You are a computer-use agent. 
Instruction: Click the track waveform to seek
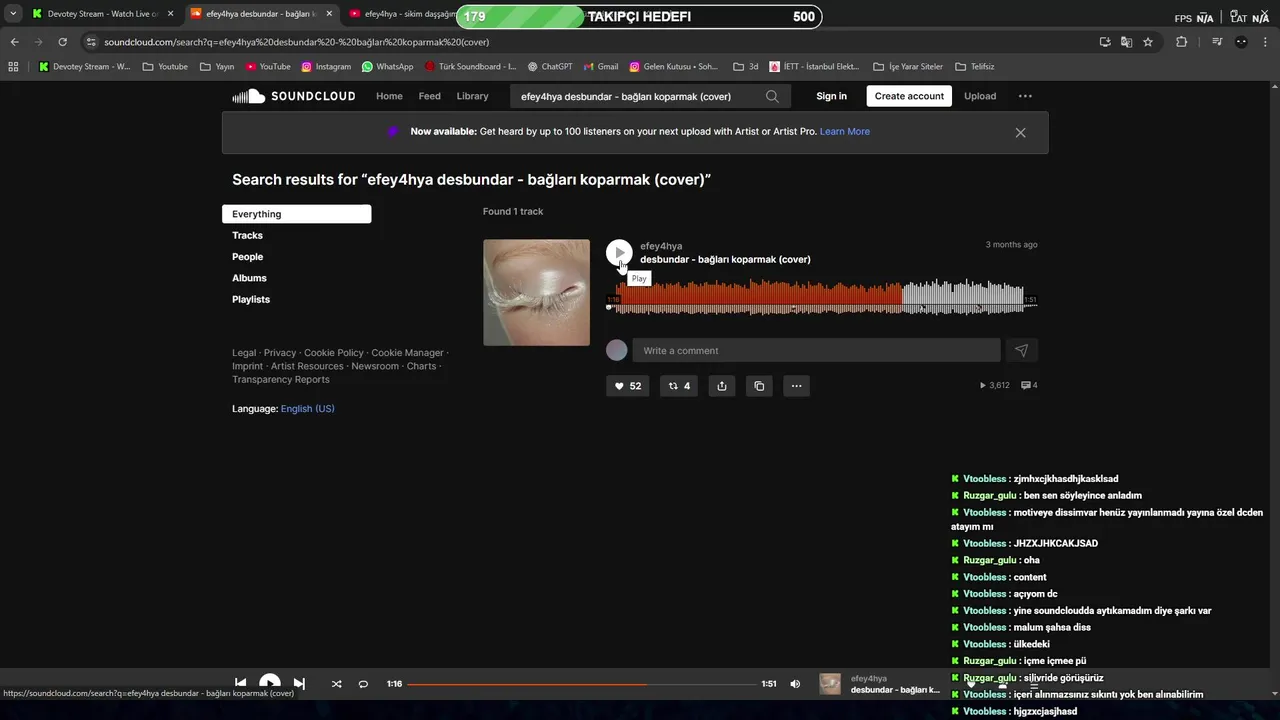coord(821,297)
